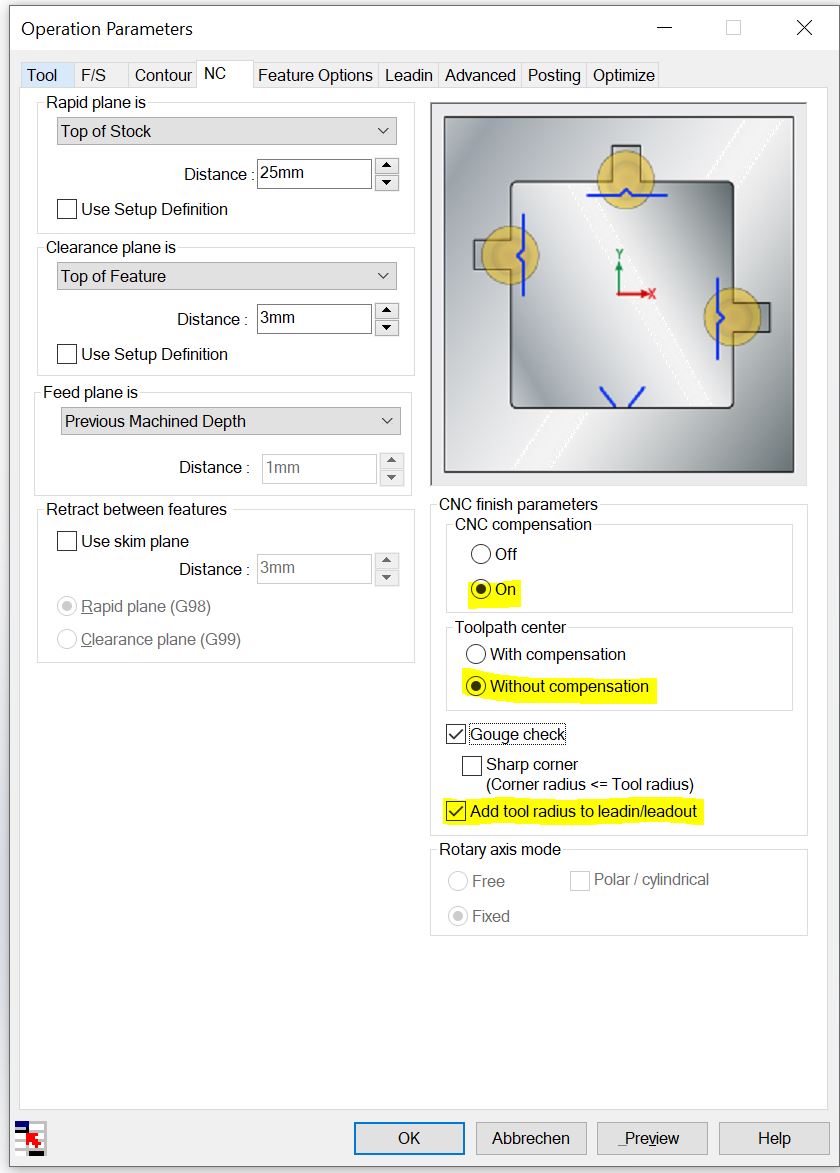
Task: Switch to the Posting tab
Action: click(554, 75)
